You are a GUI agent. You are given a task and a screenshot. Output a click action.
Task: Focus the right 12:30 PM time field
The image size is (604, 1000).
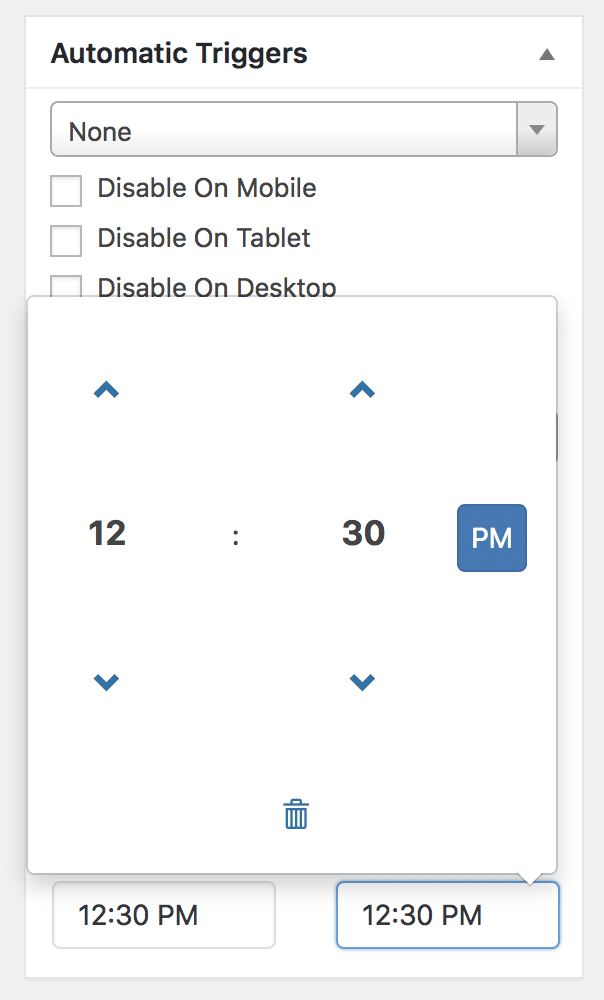[x=447, y=914]
